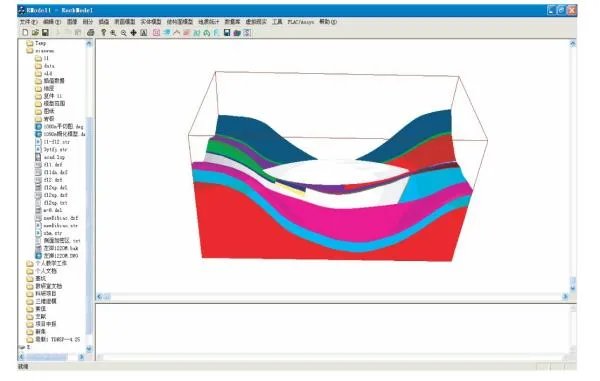Click the 3D viewport scroll-down arrow
This screenshot has width=600, height=381.
tap(572, 288)
